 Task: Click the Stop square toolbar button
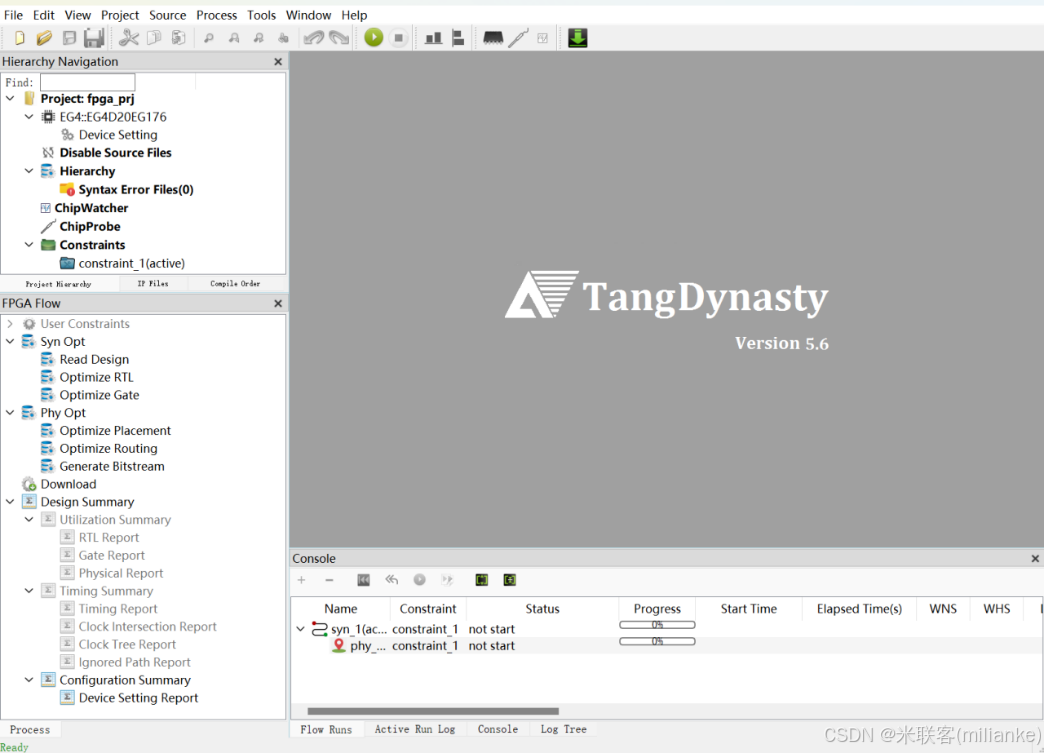[x=399, y=38]
